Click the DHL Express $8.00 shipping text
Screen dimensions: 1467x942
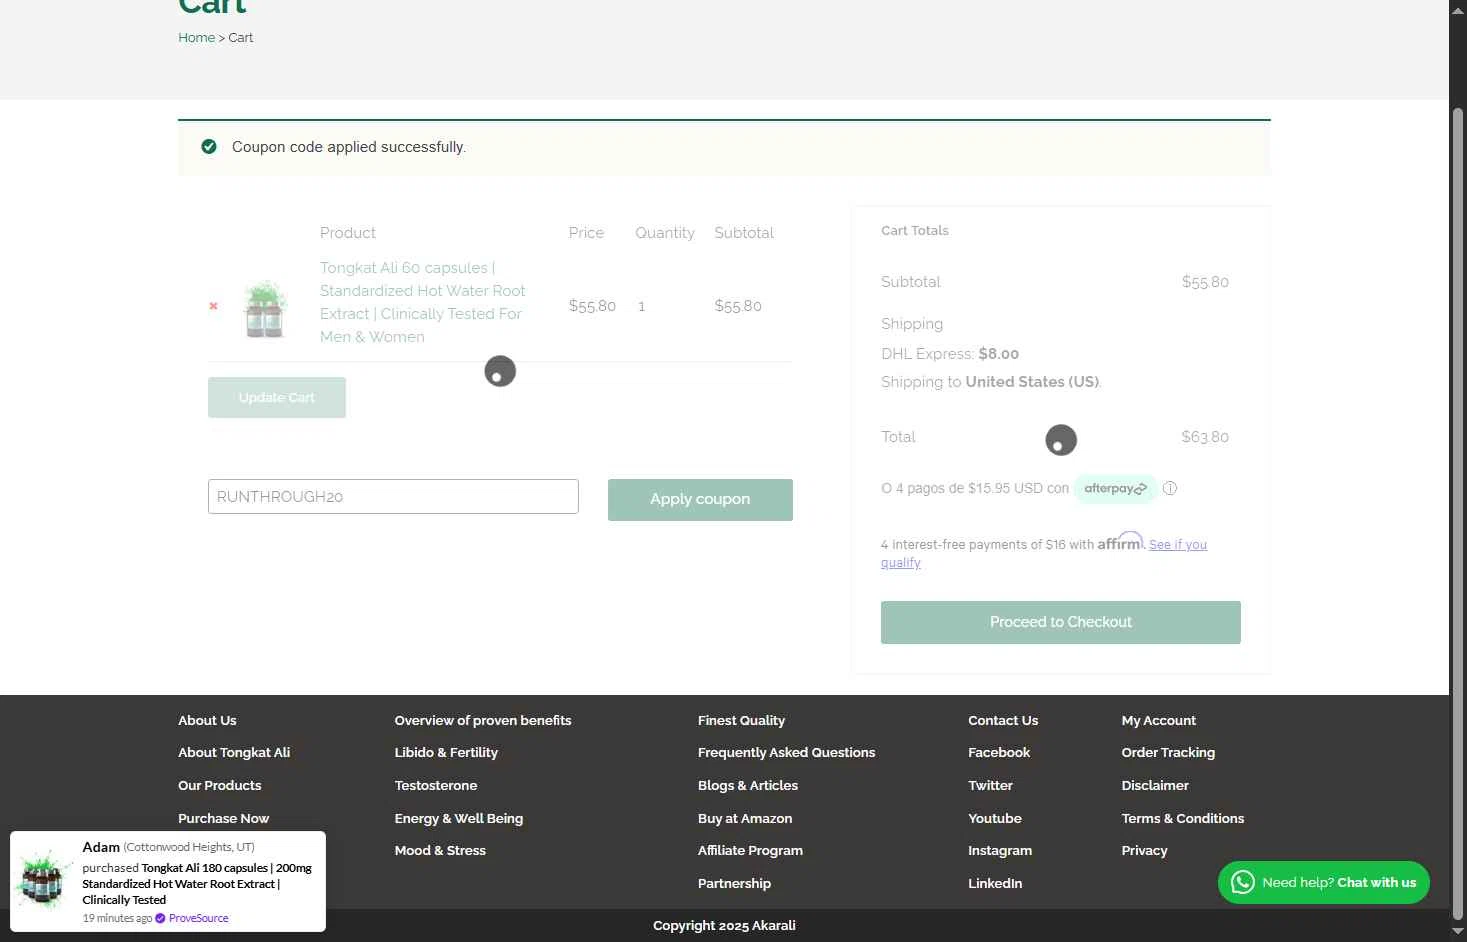click(950, 354)
